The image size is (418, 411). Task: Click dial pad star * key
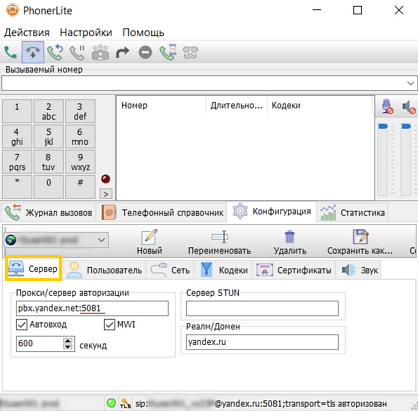click(17, 187)
